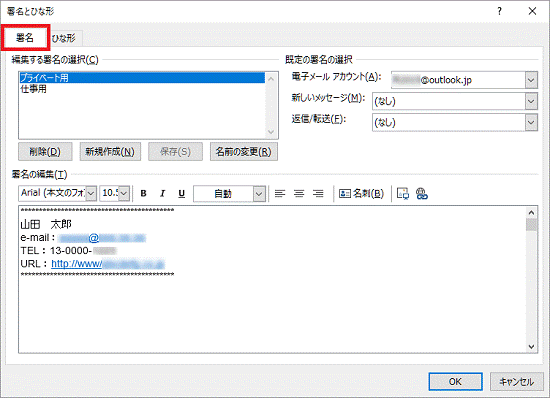Screen dimensions: 550x398
Task: Click the signature editor scrollbar thumb
Action: pyautogui.click(x=531, y=224)
